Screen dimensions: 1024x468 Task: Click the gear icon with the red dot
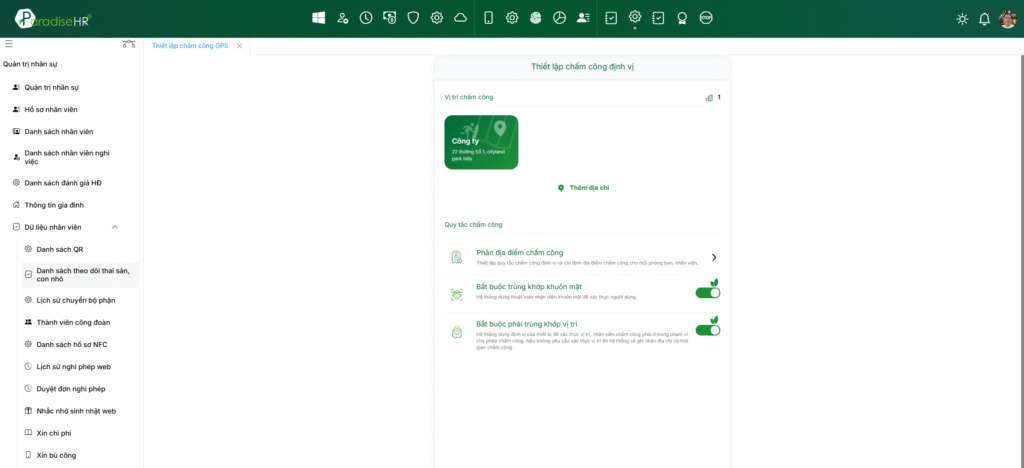(x=635, y=18)
